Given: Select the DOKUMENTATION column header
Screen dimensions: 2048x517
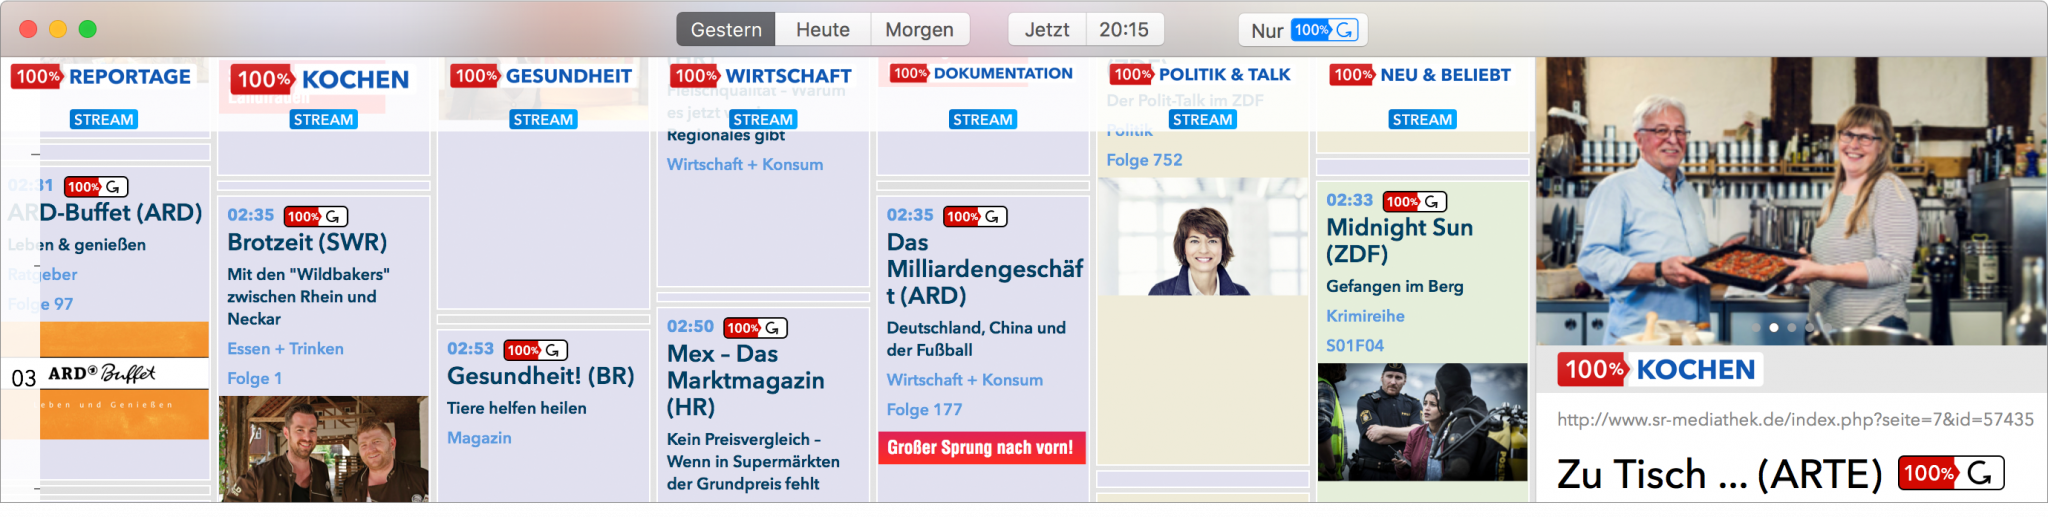Looking at the screenshot, I should point(981,73).
